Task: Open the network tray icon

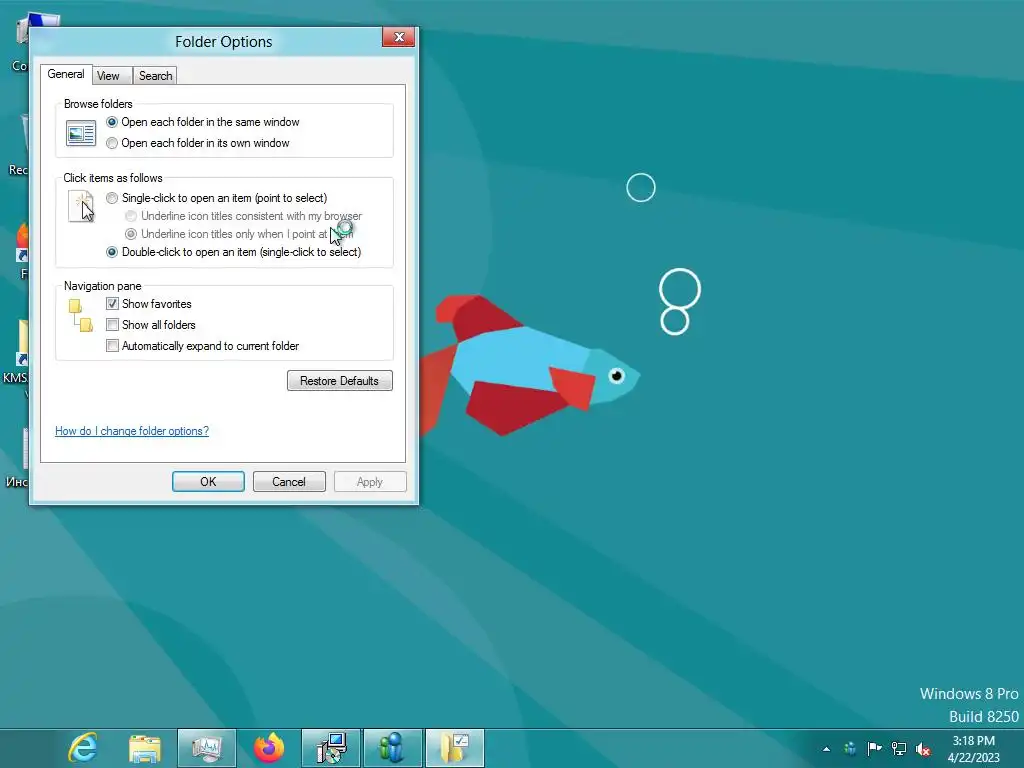Action: (x=899, y=748)
